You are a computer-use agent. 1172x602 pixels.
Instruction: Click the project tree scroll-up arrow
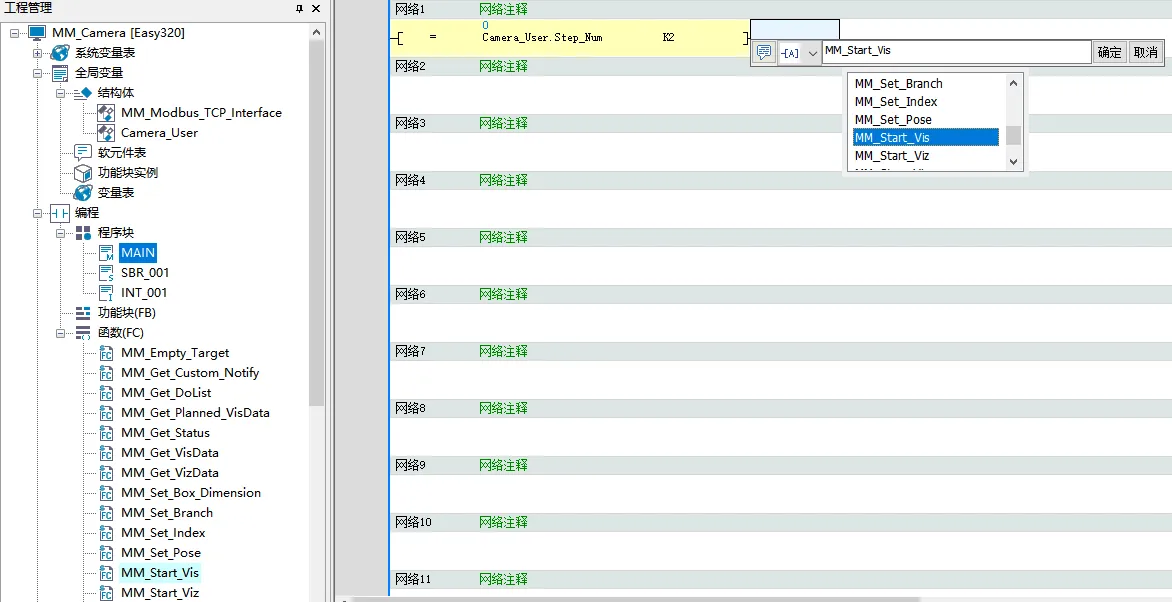tap(316, 33)
